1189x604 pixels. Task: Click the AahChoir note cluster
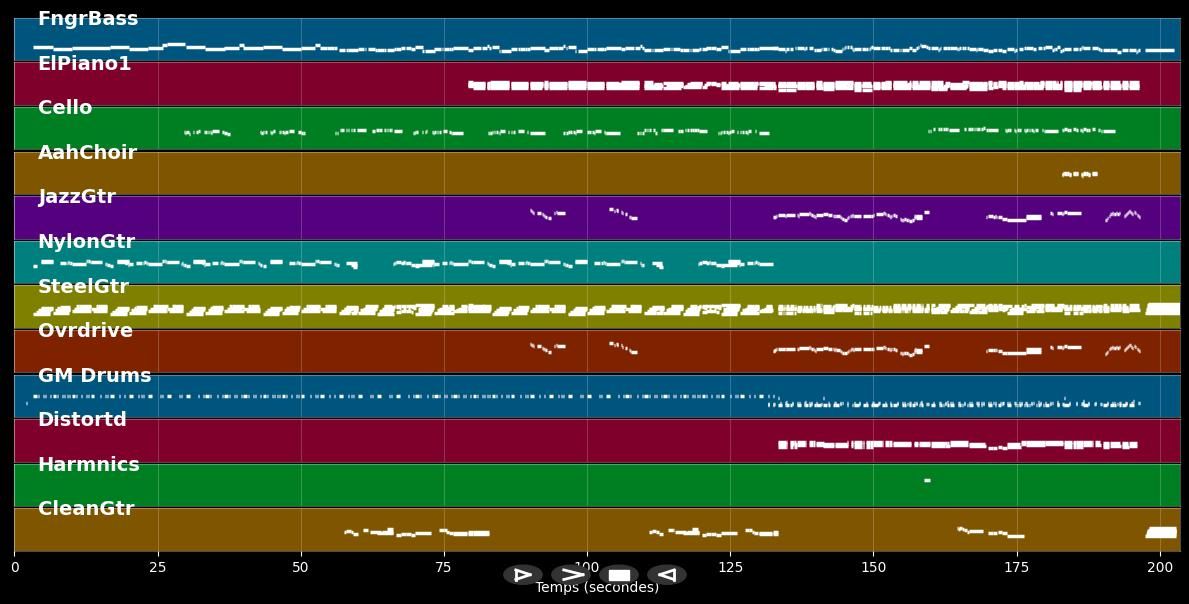tap(1079, 174)
